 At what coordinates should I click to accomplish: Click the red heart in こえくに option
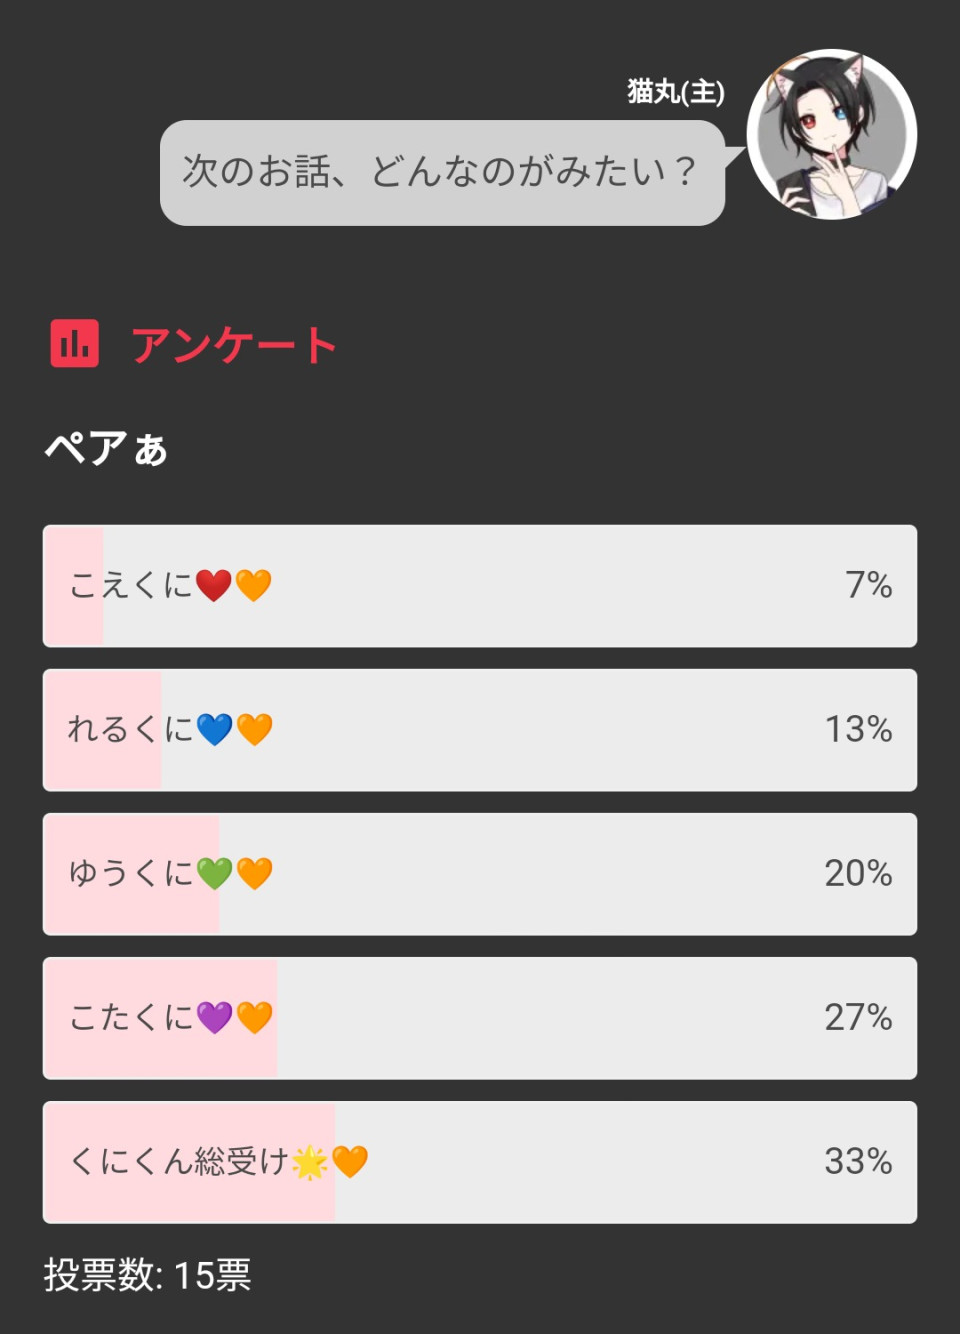(x=213, y=585)
